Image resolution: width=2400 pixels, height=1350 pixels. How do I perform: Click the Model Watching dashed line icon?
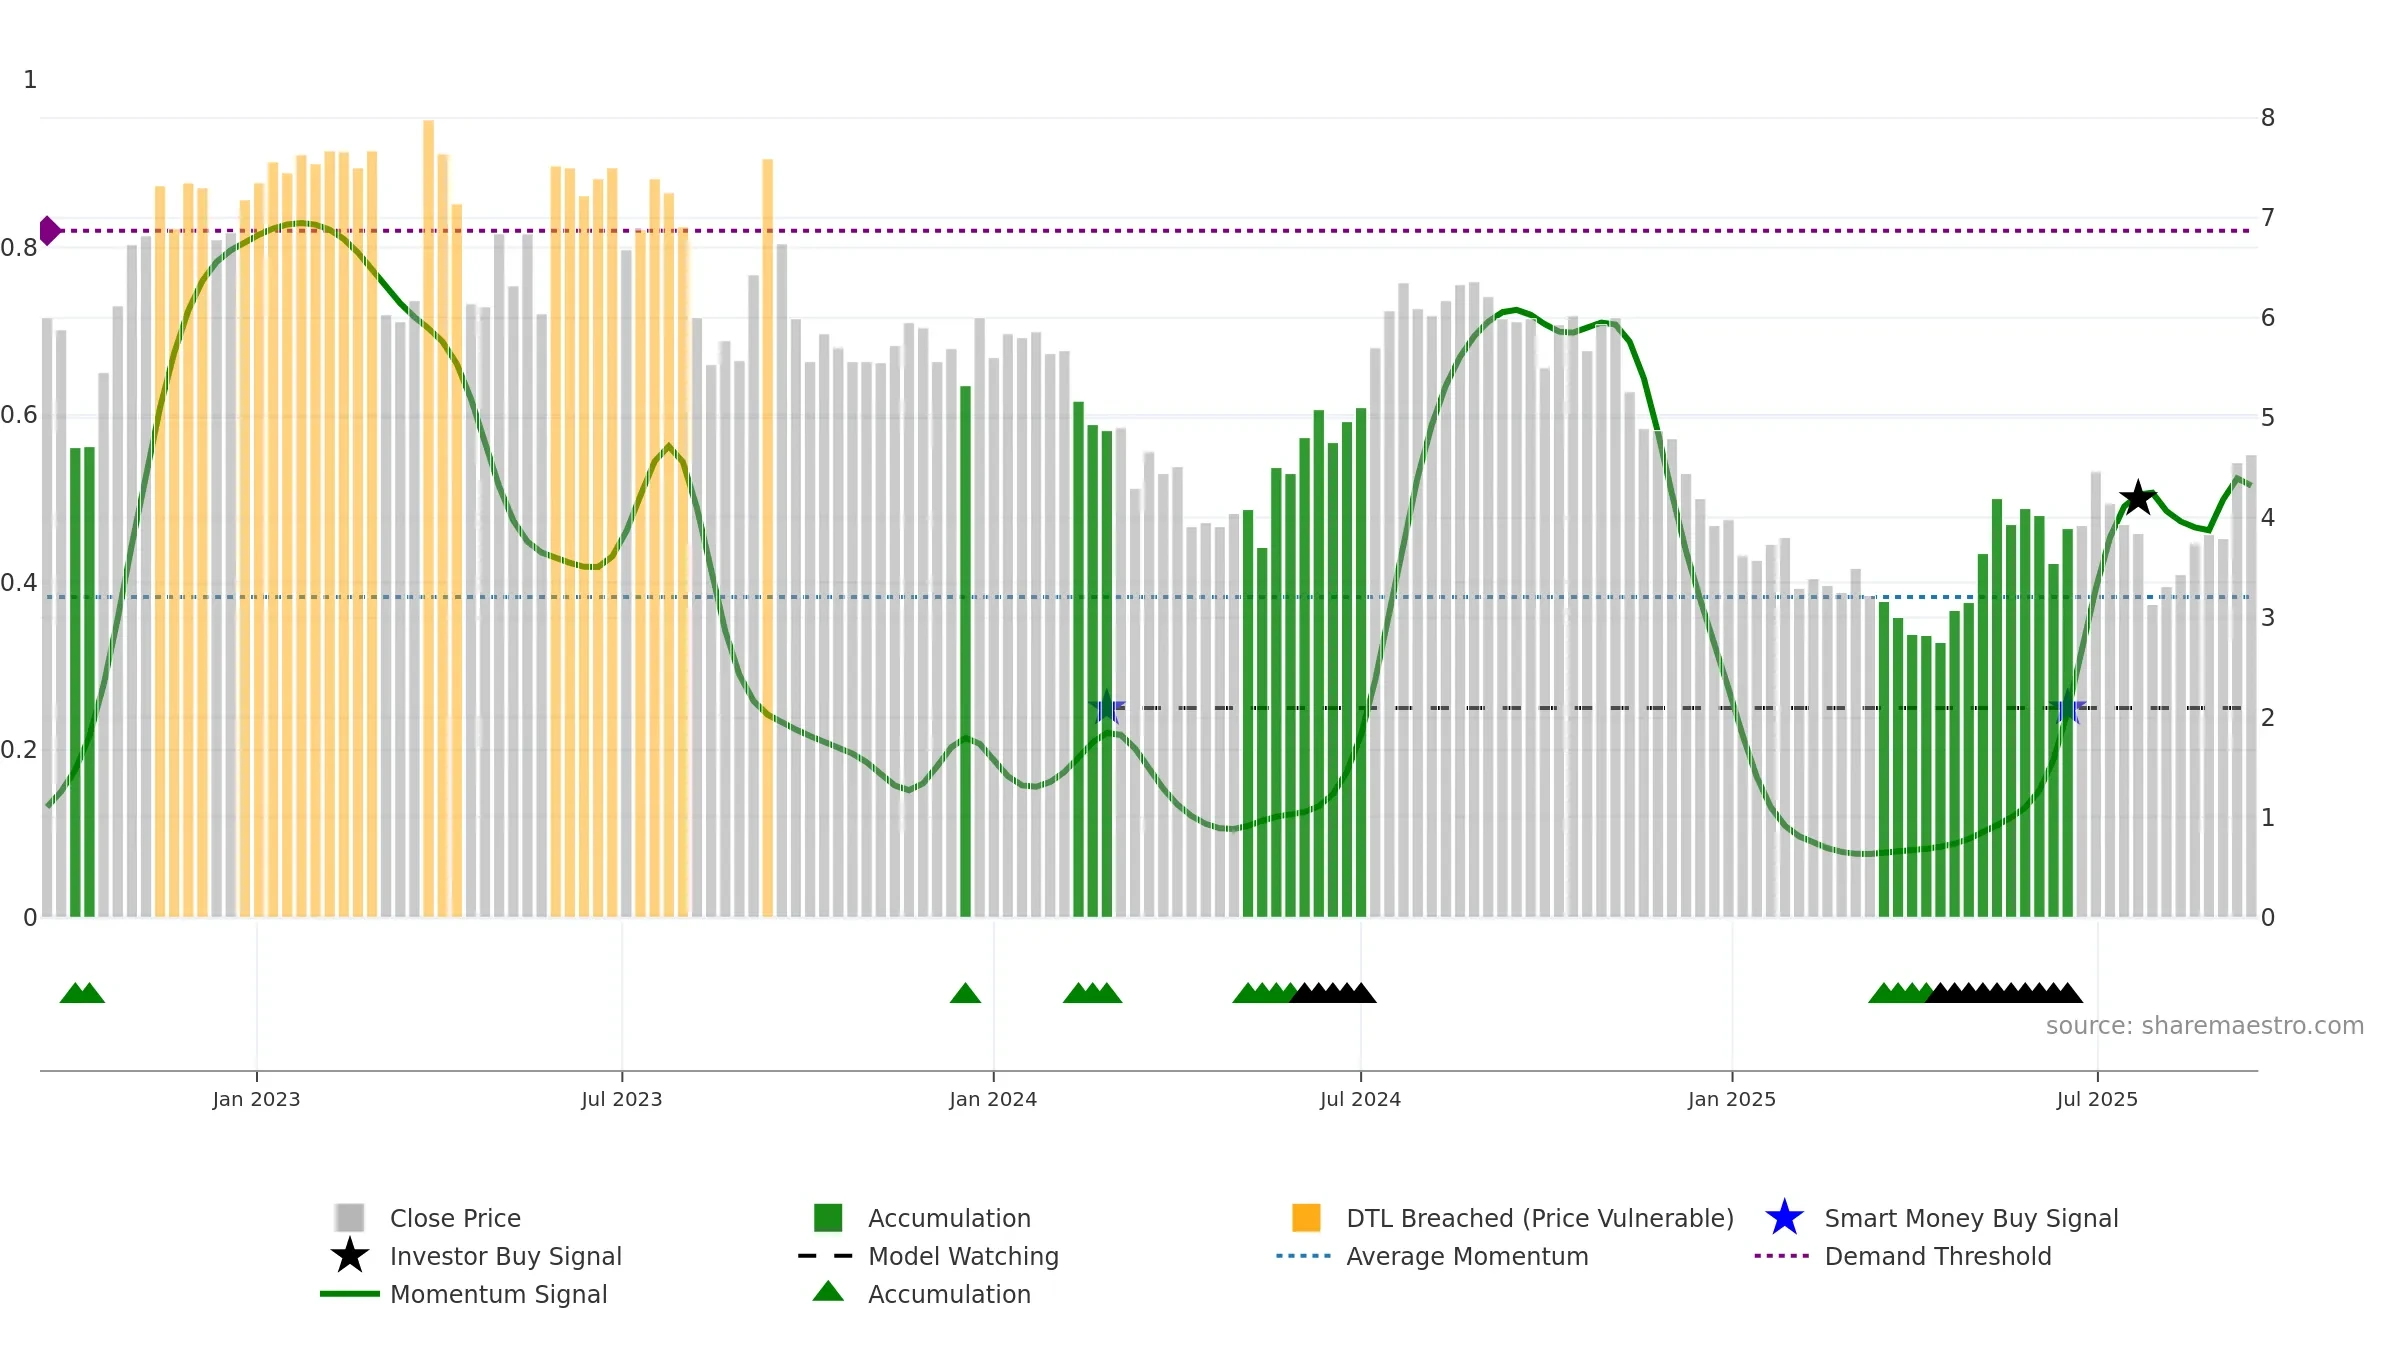pos(826,1256)
